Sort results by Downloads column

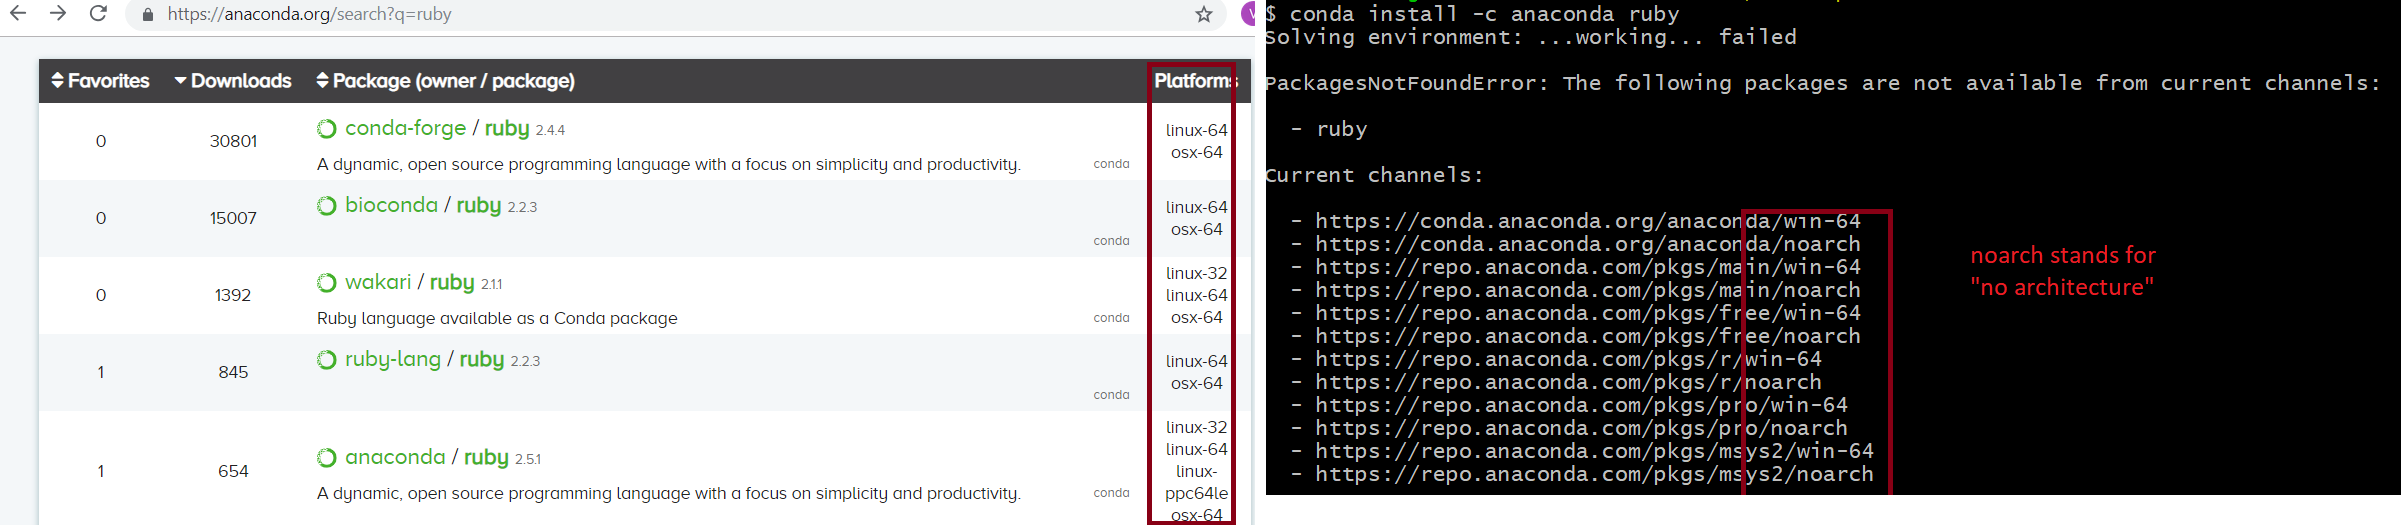tap(233, 81)
